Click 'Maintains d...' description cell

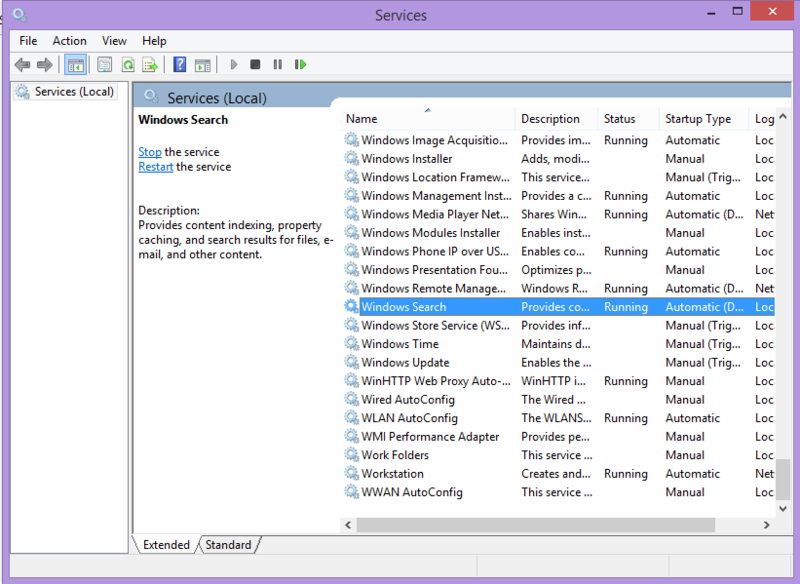(x=556, y=344)
